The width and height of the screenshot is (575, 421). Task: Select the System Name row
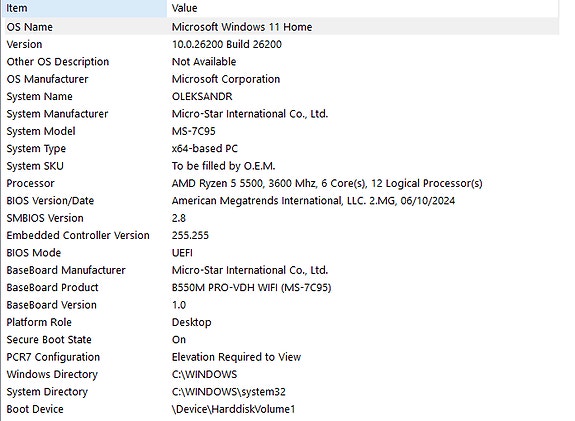(281, 96)
